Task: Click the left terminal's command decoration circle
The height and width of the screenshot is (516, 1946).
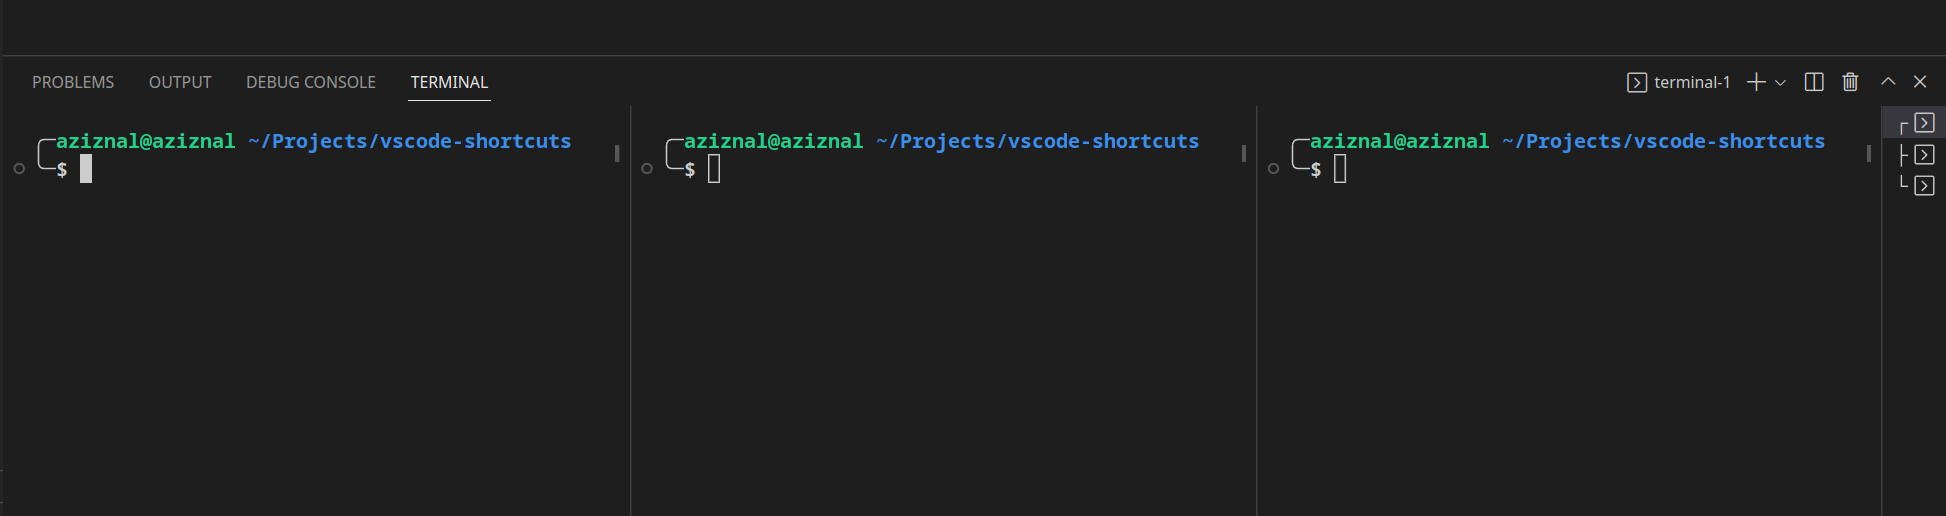Action: 19,169
